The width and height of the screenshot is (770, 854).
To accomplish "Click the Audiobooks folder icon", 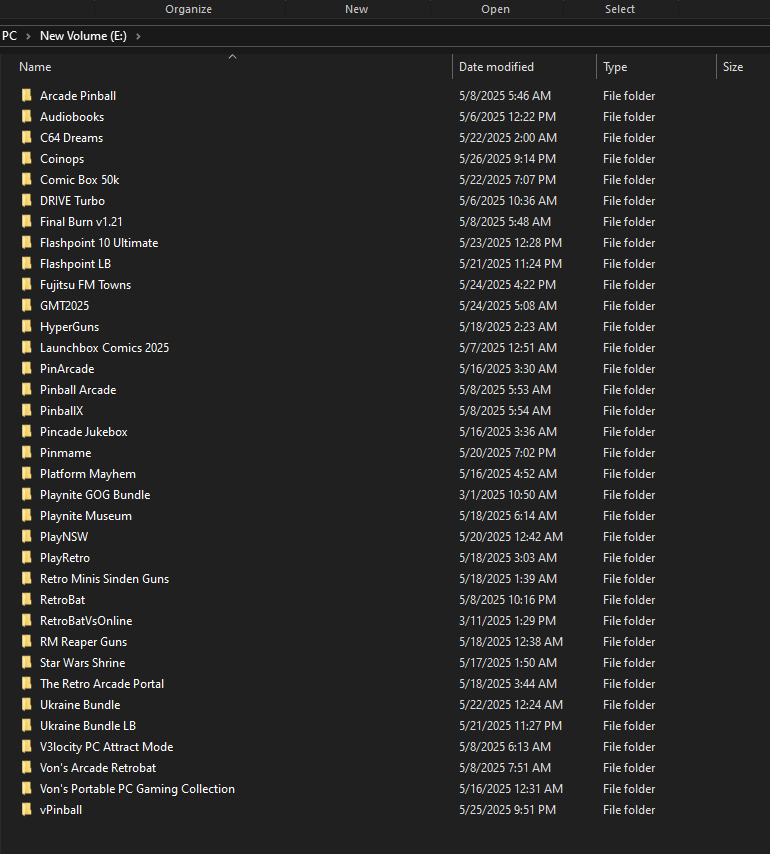I will 26,117.
